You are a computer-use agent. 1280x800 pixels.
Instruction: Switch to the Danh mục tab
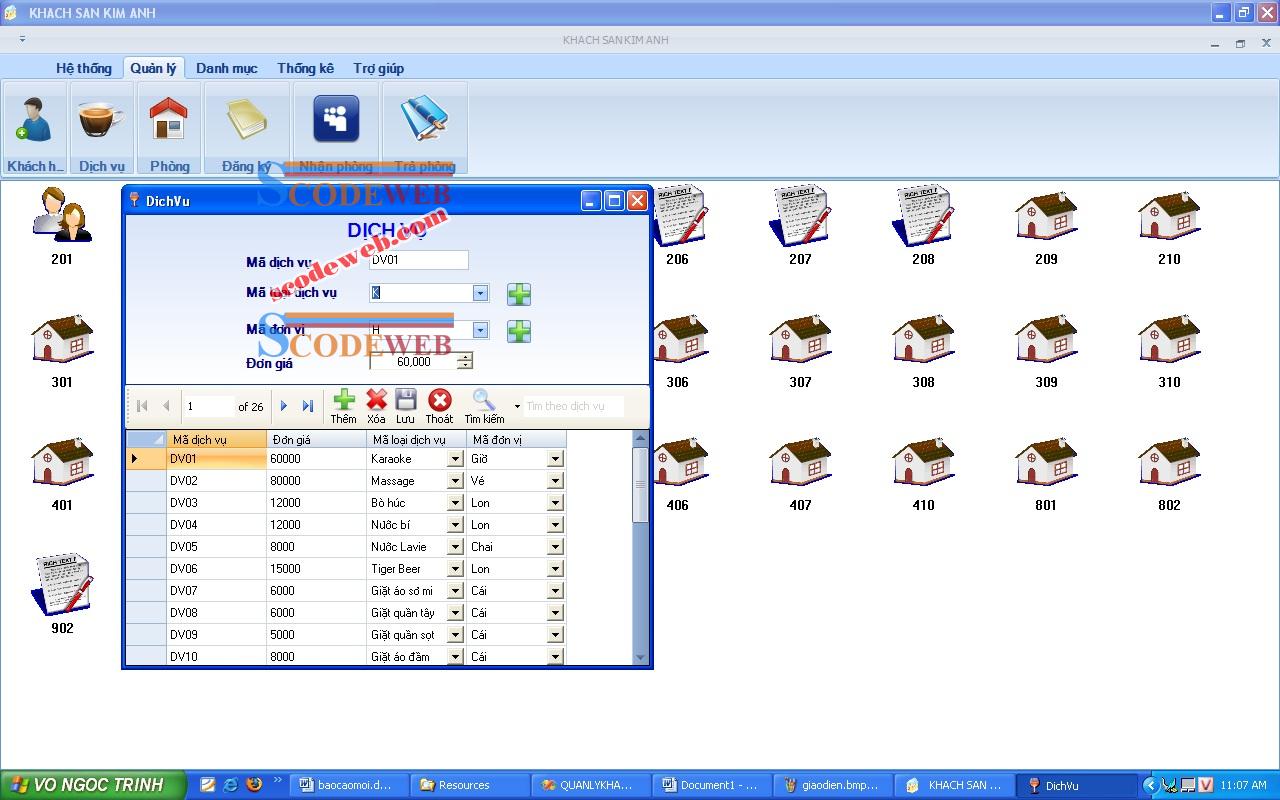pos(226,68)
